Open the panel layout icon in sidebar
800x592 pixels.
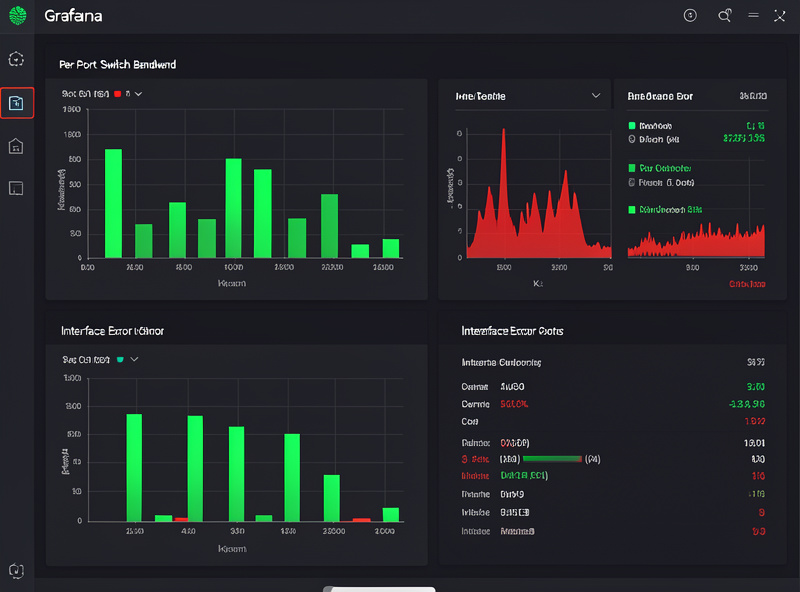pos(16,188)
